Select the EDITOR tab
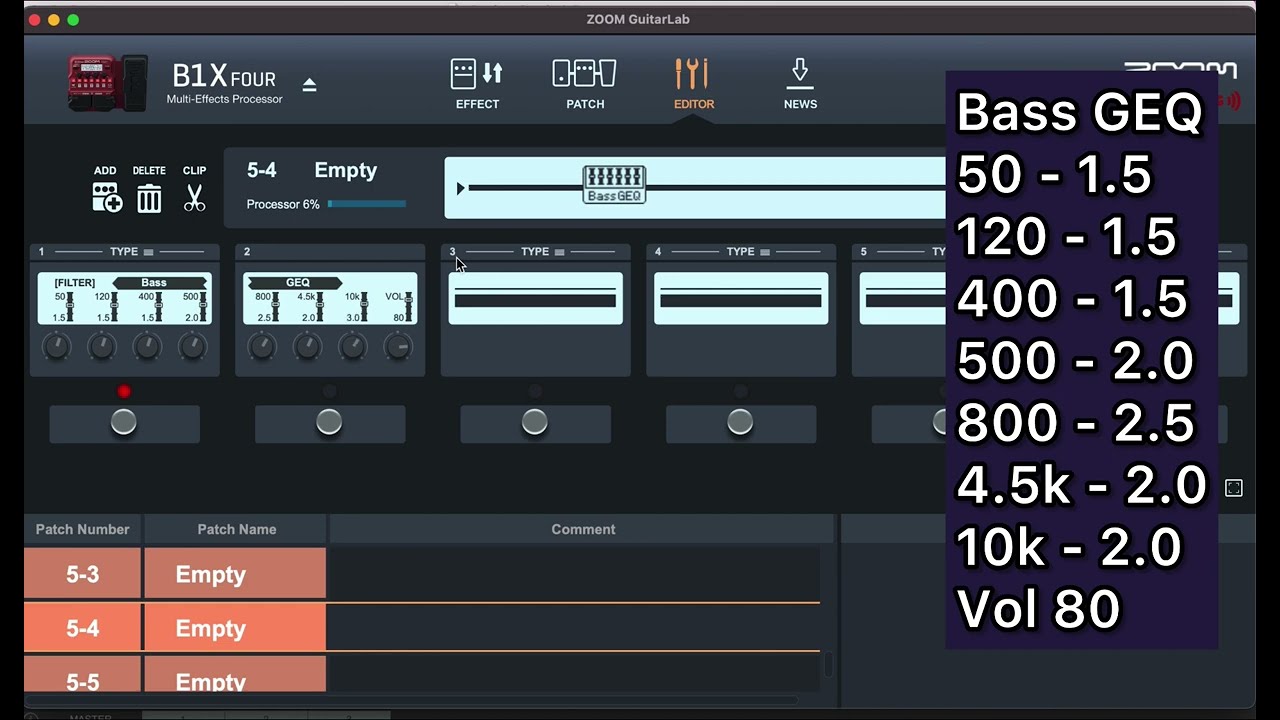 point(693,84)
